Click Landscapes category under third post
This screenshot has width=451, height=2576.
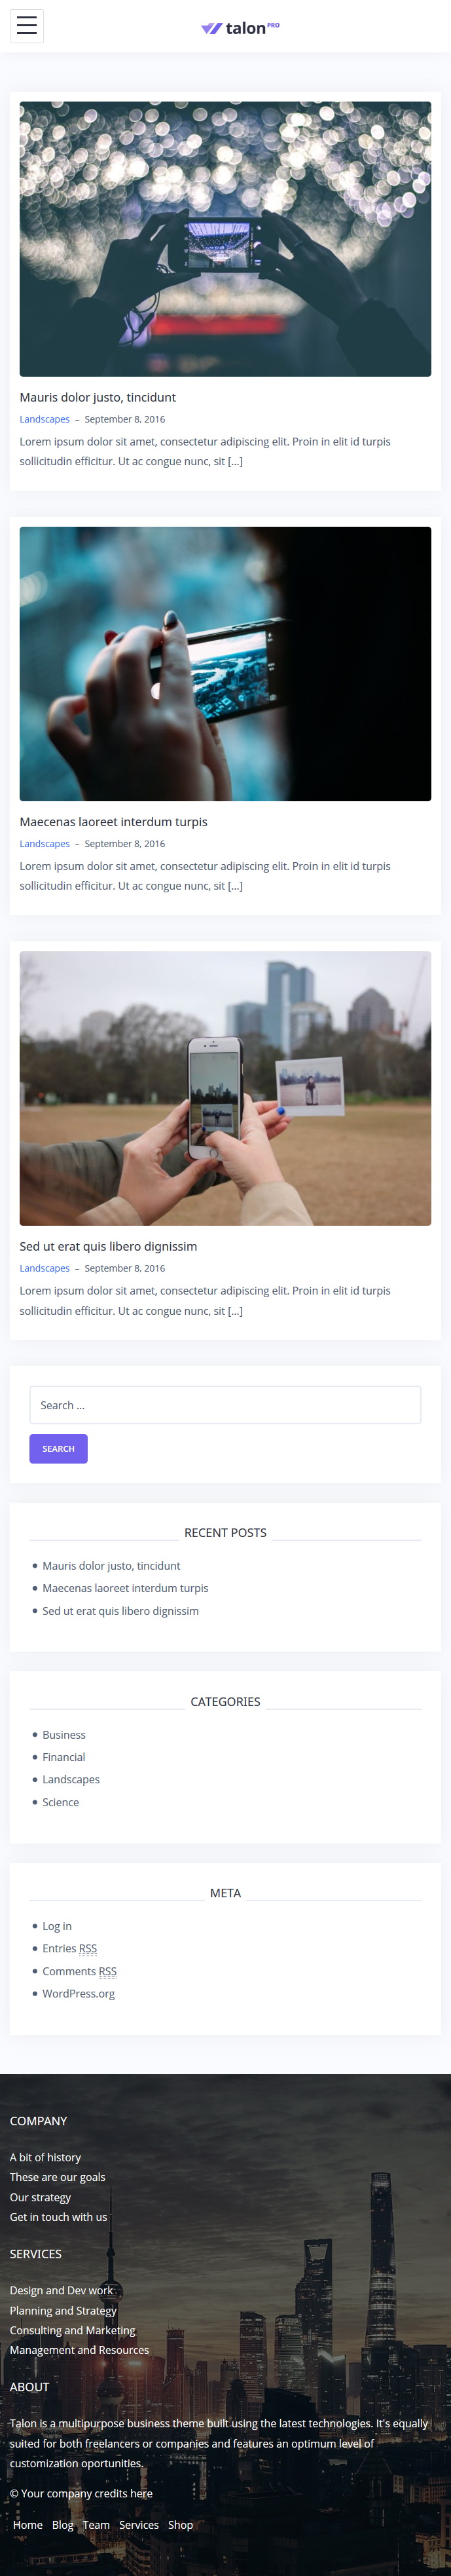[45, 1268]
